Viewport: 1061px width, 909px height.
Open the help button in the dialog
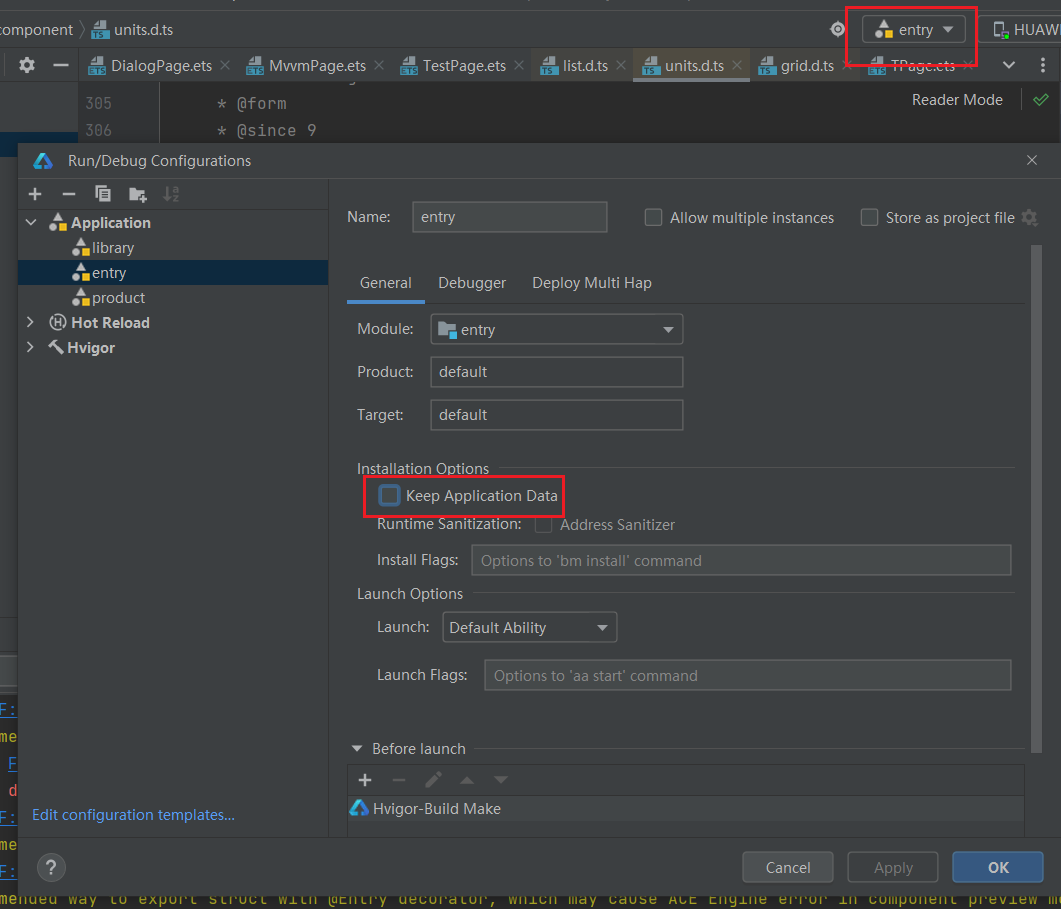pyautogui.click(x=51, y=867)
